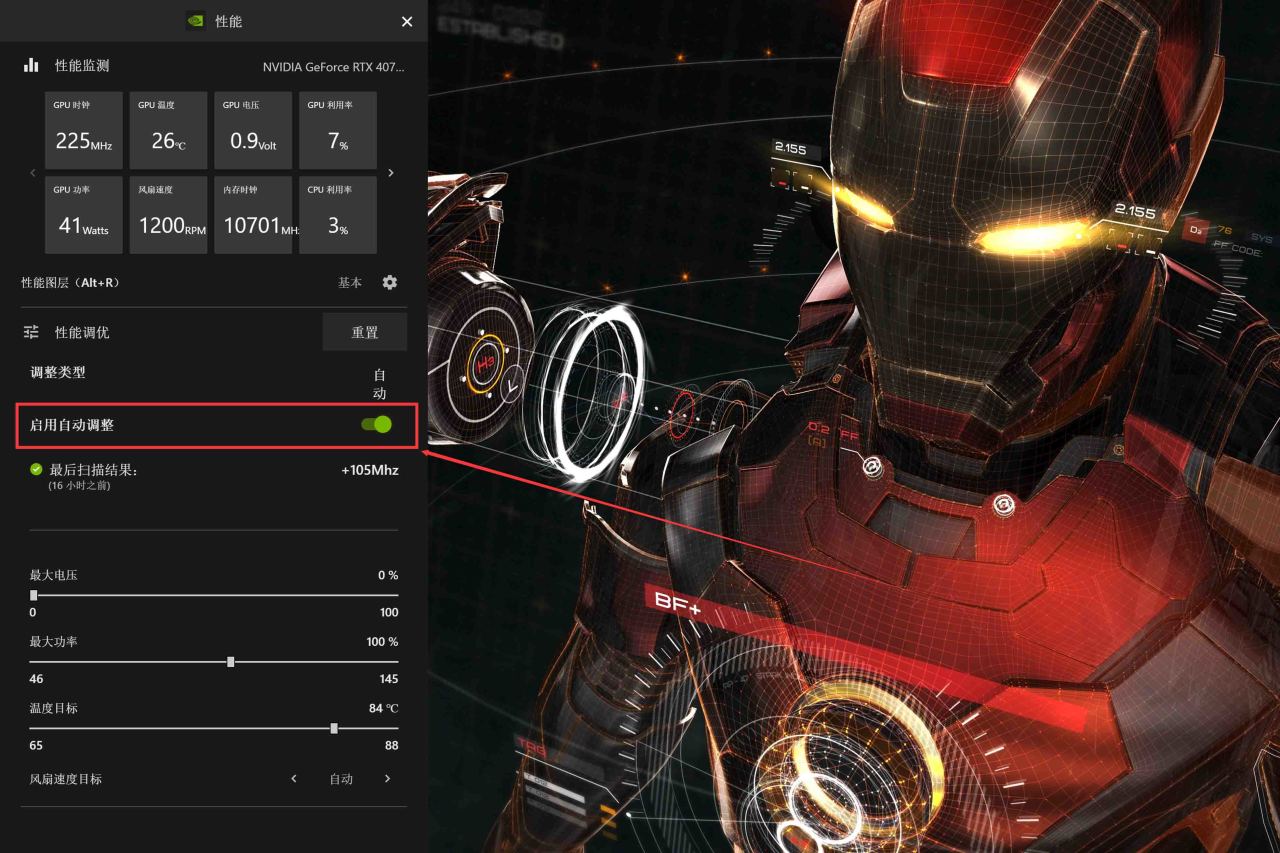Show previous metrics with left arrow
1280x853 pixels.
point(33,173)
